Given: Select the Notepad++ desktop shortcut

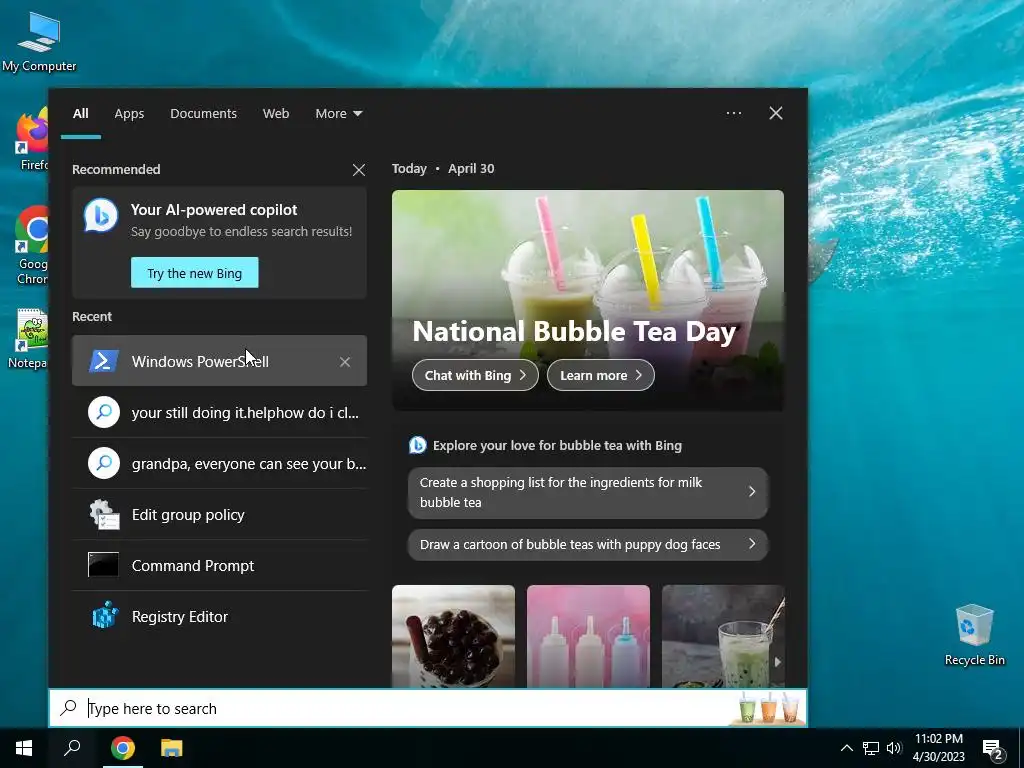Looking at the screenshot, I should [29, 339].
